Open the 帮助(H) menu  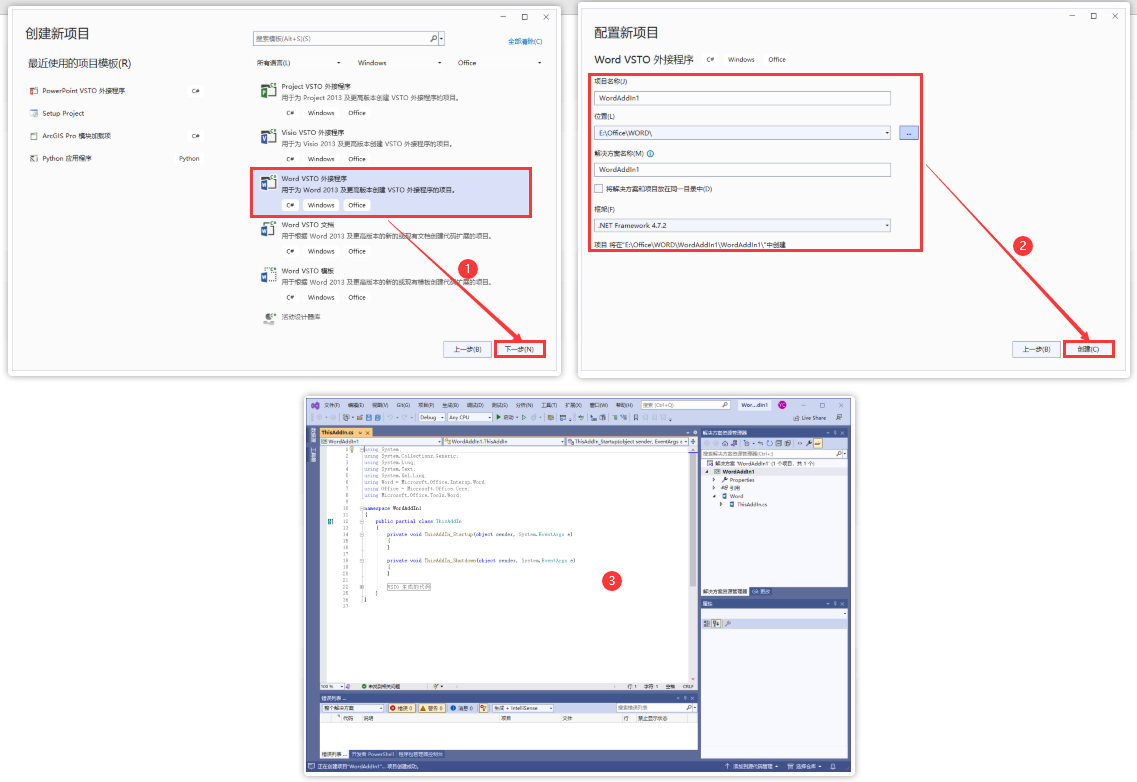624,406
